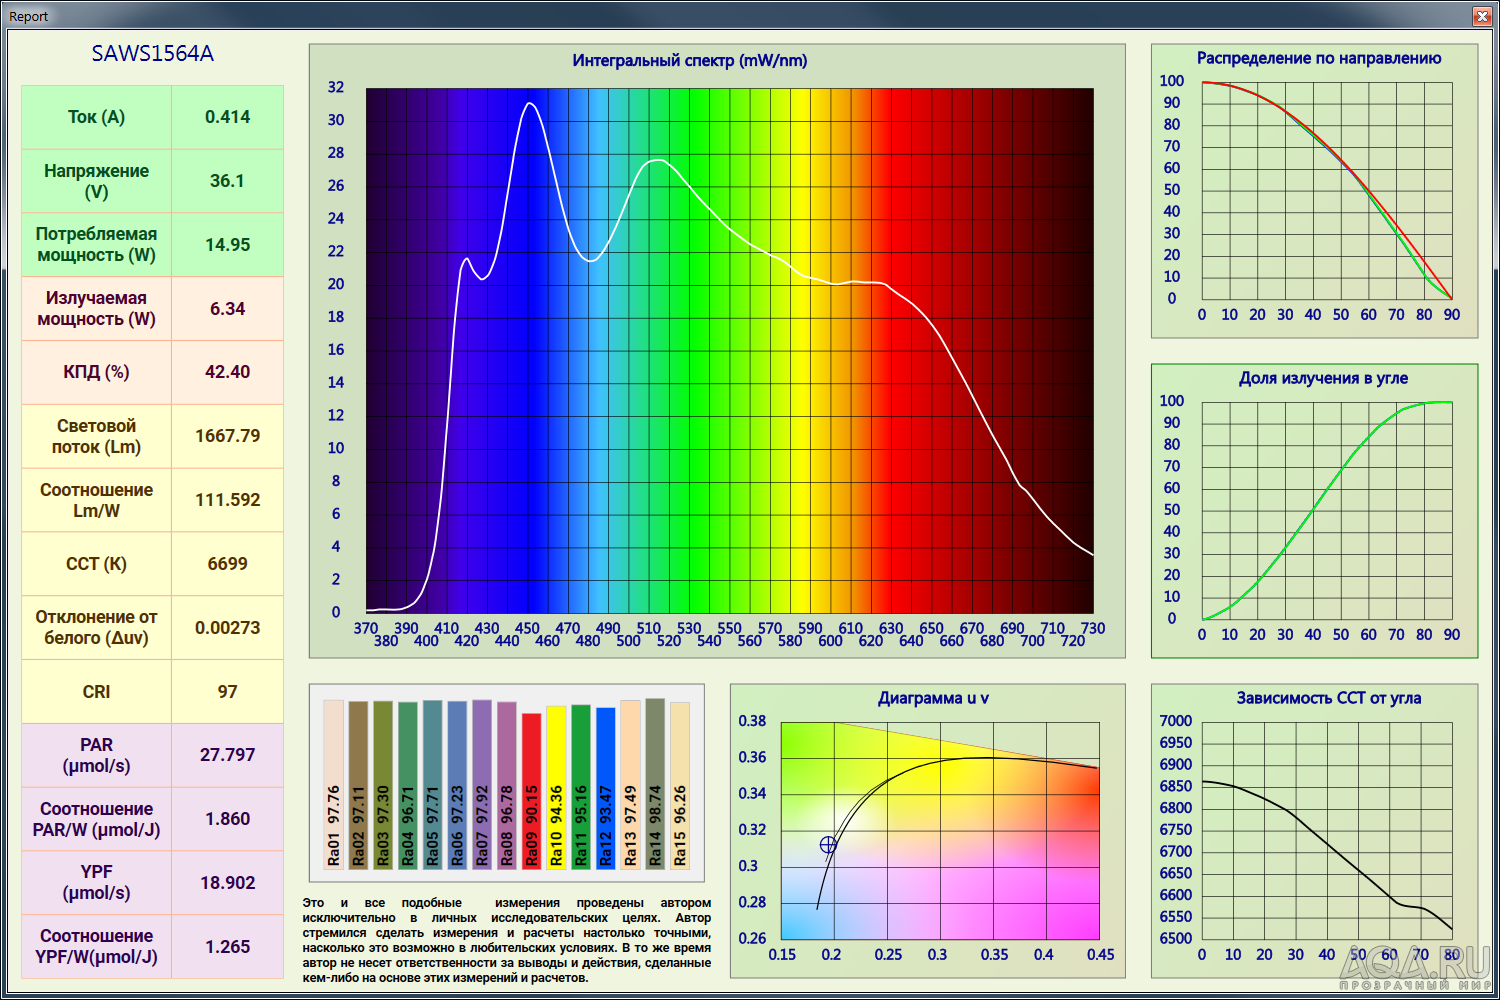Click the Ra04 96.71 color bar

tap(408, 785)
